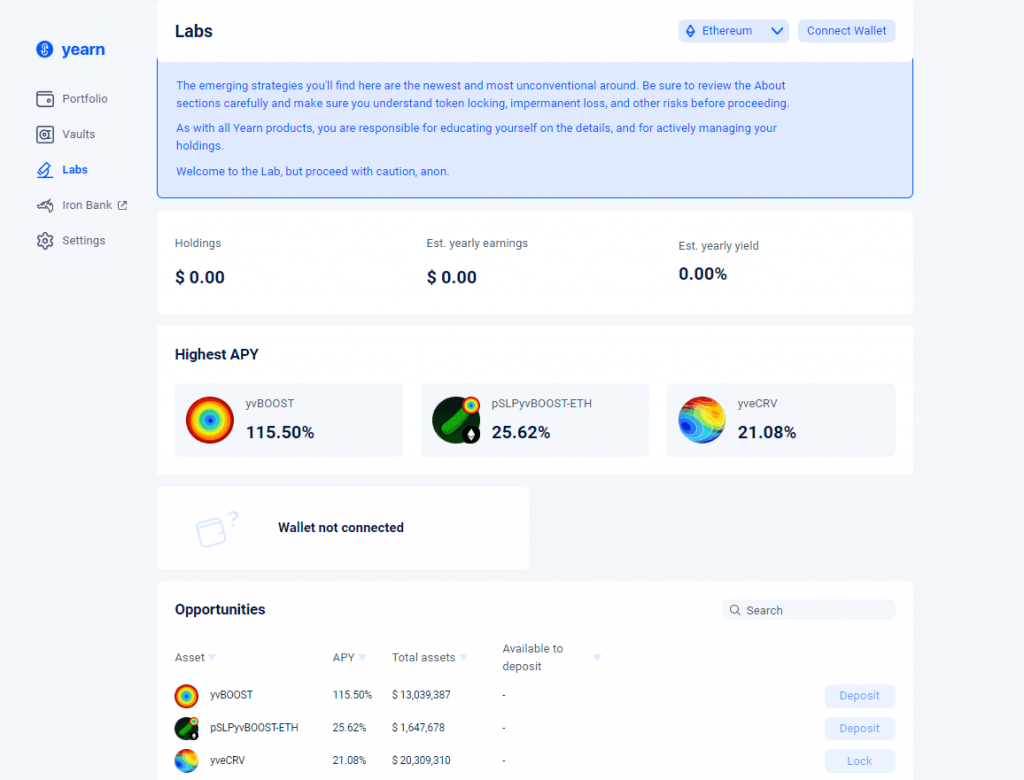This screenshot has width=1024, height=780.
Task: Click the pSLPyvBOOST-ETH token icon in Highest APY
Action: tap(456, 420)
